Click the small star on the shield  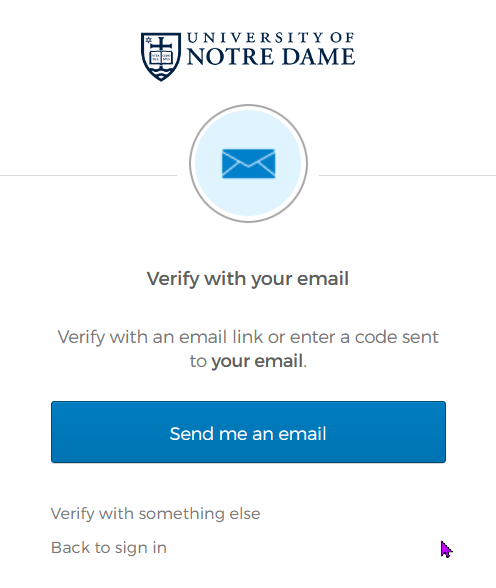coord(148,39)
